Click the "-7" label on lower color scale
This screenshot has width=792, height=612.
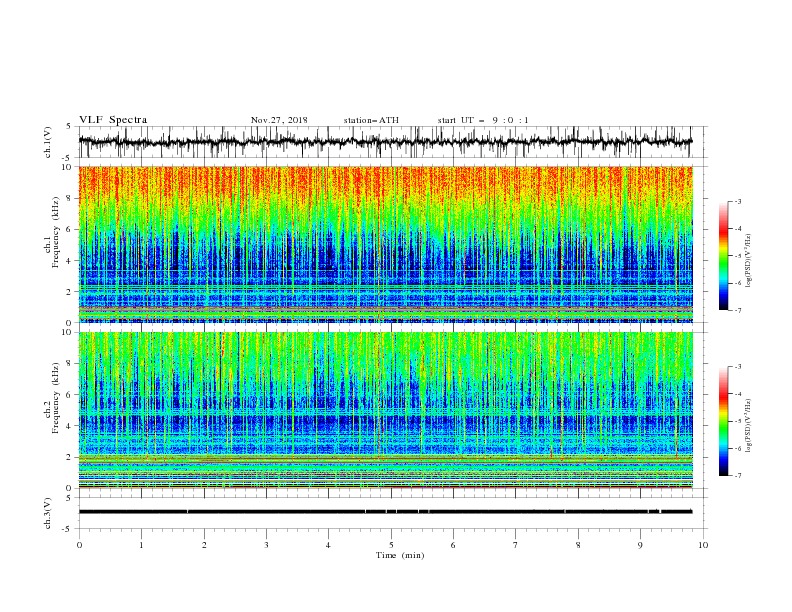[737, 475]
